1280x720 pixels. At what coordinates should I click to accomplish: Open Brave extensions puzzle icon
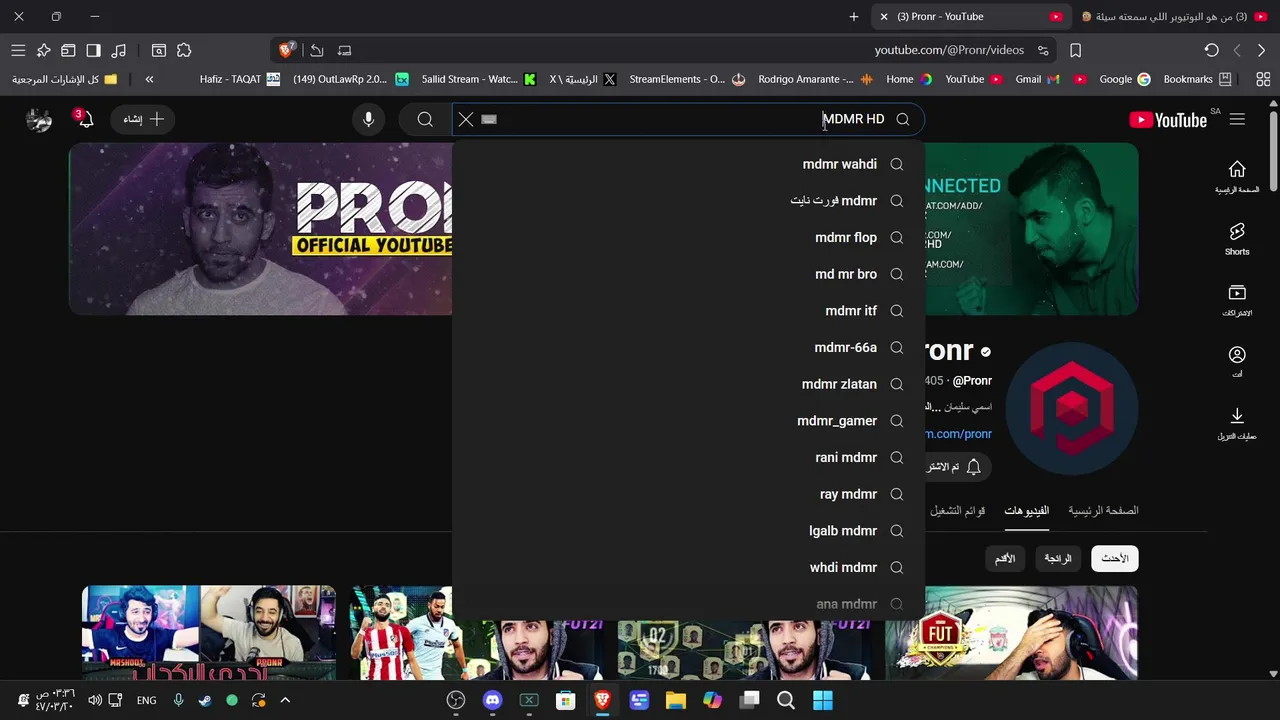(184, 50)
